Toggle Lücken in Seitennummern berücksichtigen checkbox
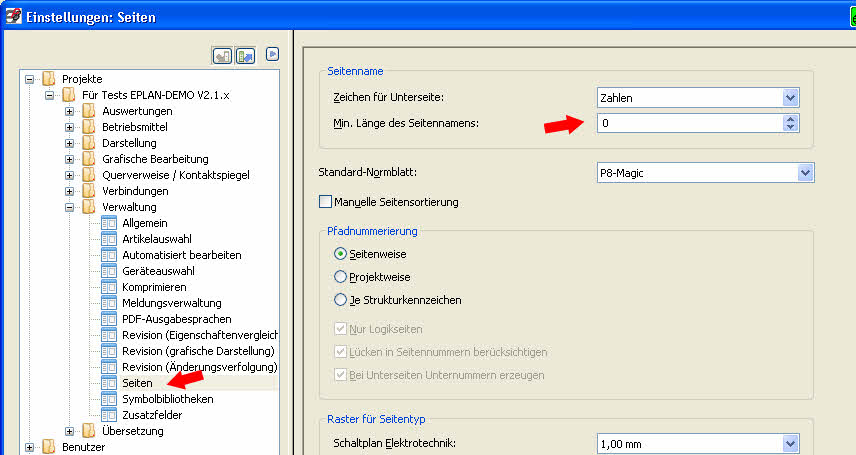This screenshot has height=455, width=856. (x=340, y=352)
